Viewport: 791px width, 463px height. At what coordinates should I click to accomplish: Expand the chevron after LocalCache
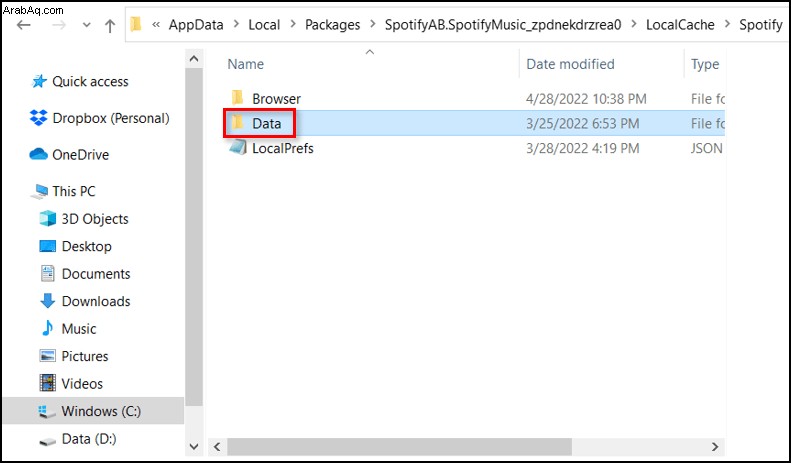[x=727, y=24]
